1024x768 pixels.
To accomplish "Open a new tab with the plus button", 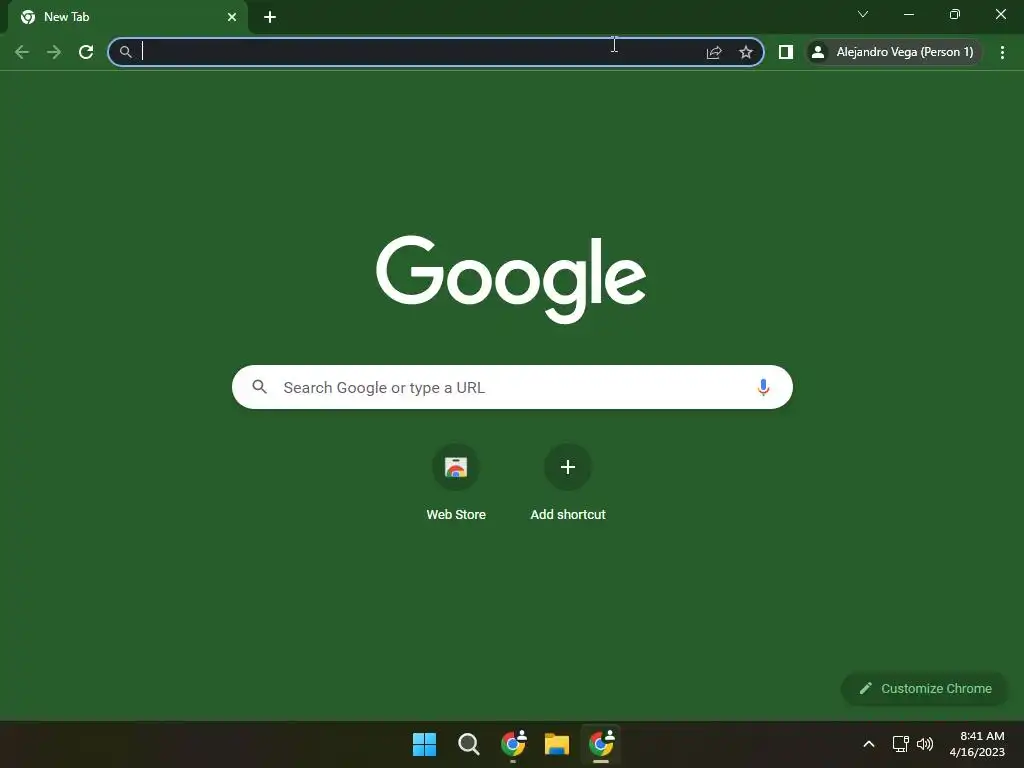I will click(x=270, y=17).
